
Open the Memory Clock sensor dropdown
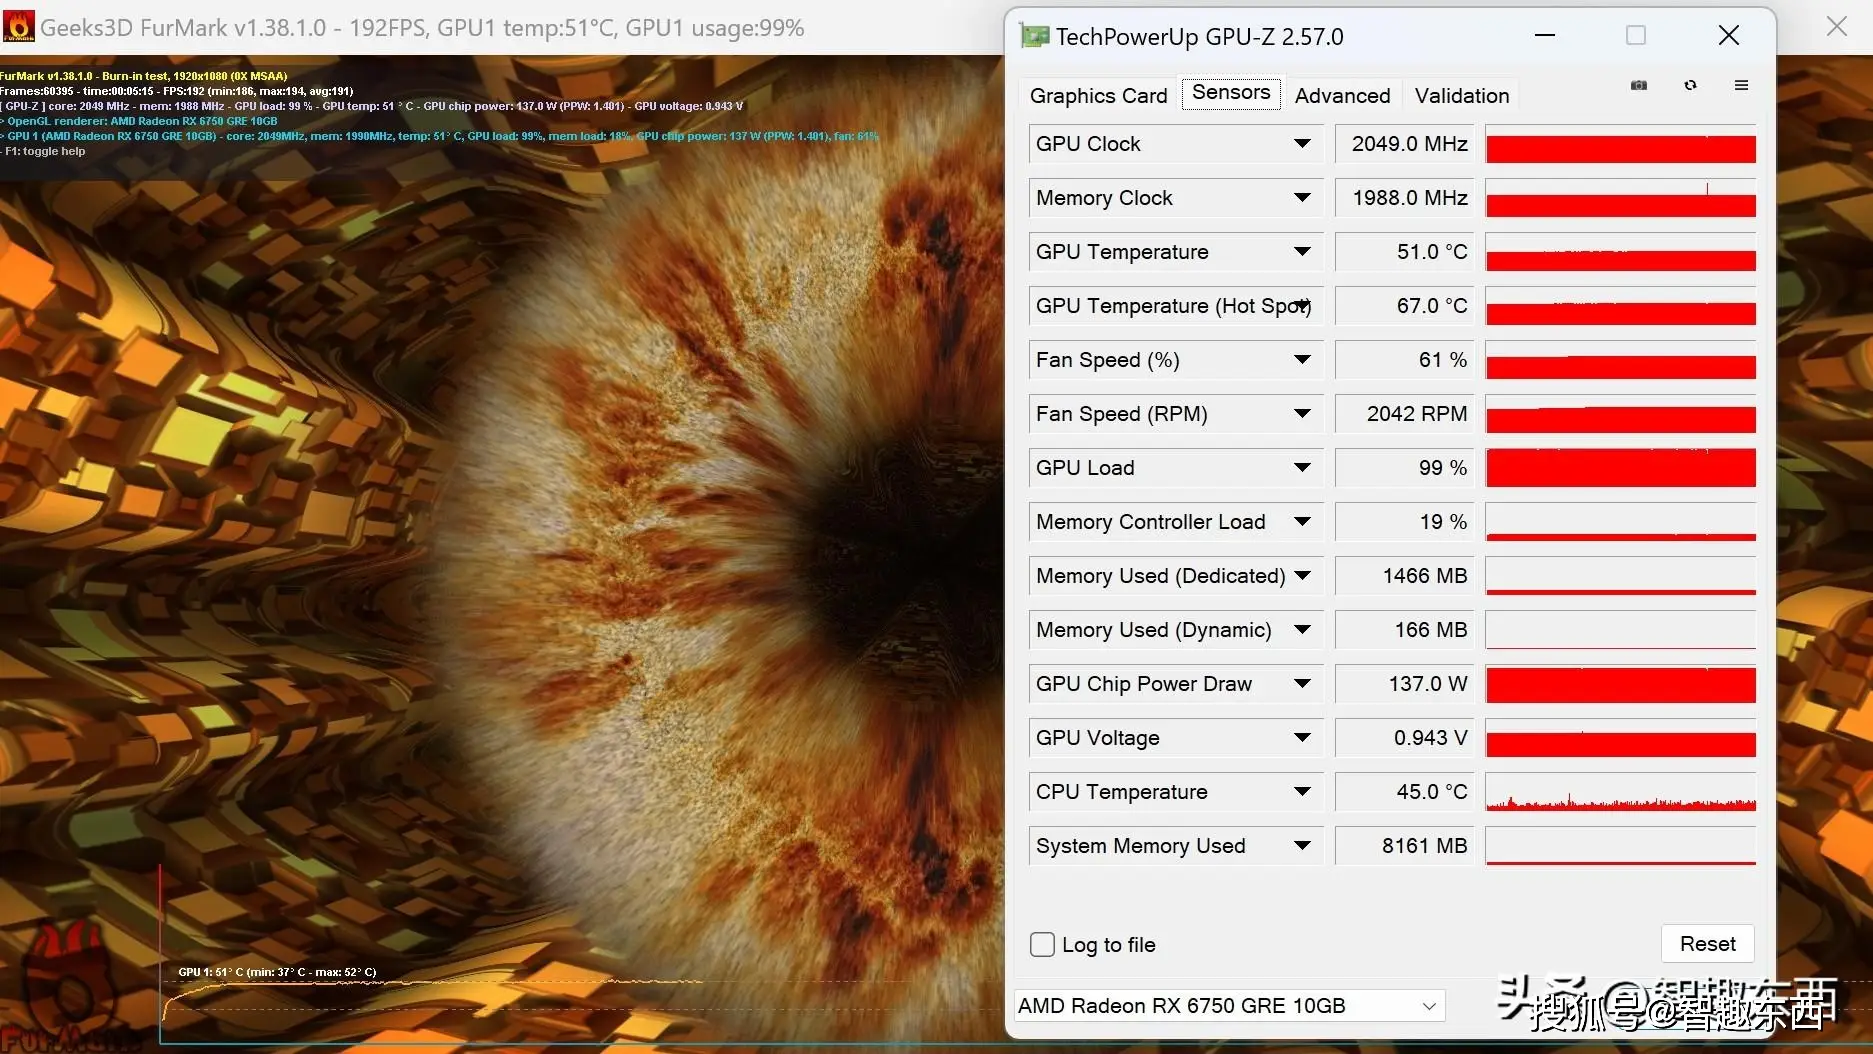[1302, 198]
